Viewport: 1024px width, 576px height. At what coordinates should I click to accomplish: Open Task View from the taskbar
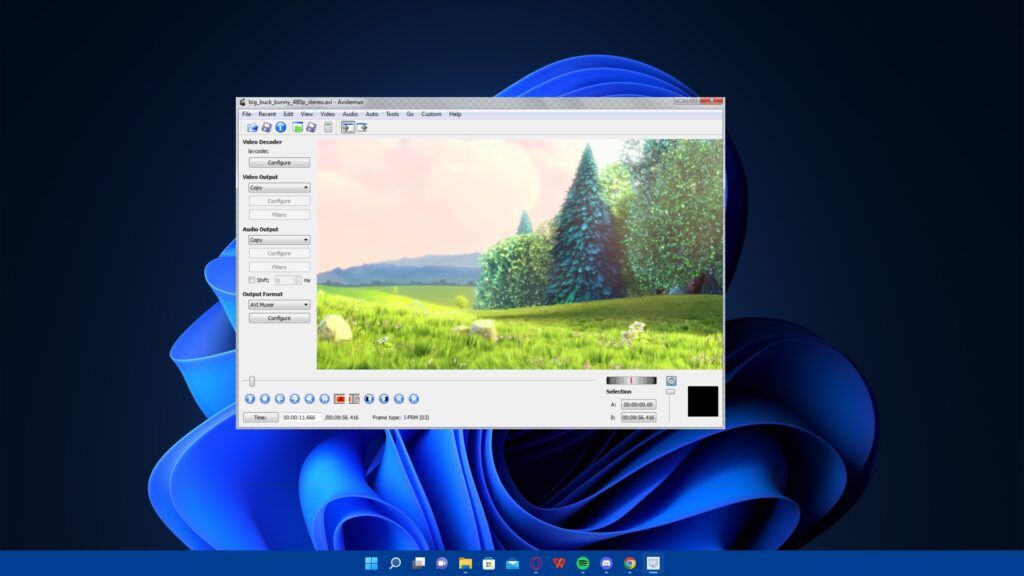coord(418,563)
